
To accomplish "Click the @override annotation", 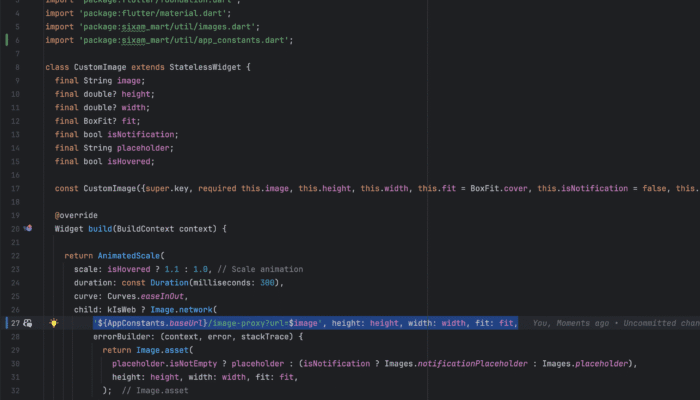I will click(x=76, y=215).
